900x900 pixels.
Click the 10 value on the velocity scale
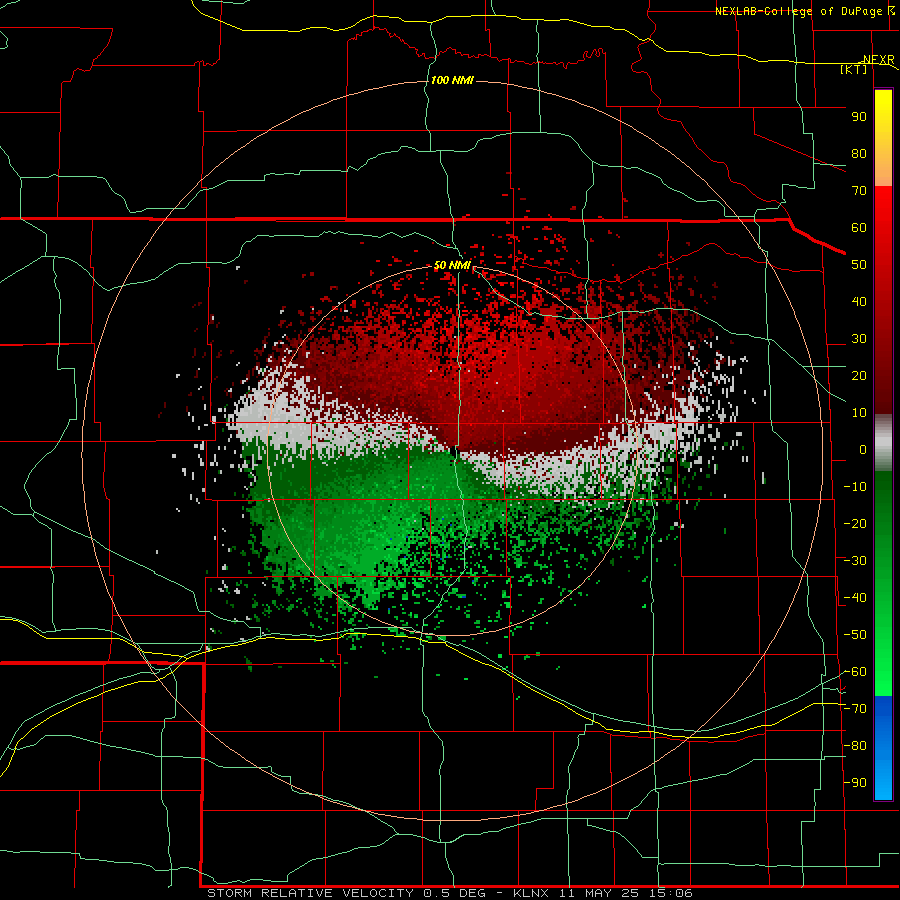[859, 413]
